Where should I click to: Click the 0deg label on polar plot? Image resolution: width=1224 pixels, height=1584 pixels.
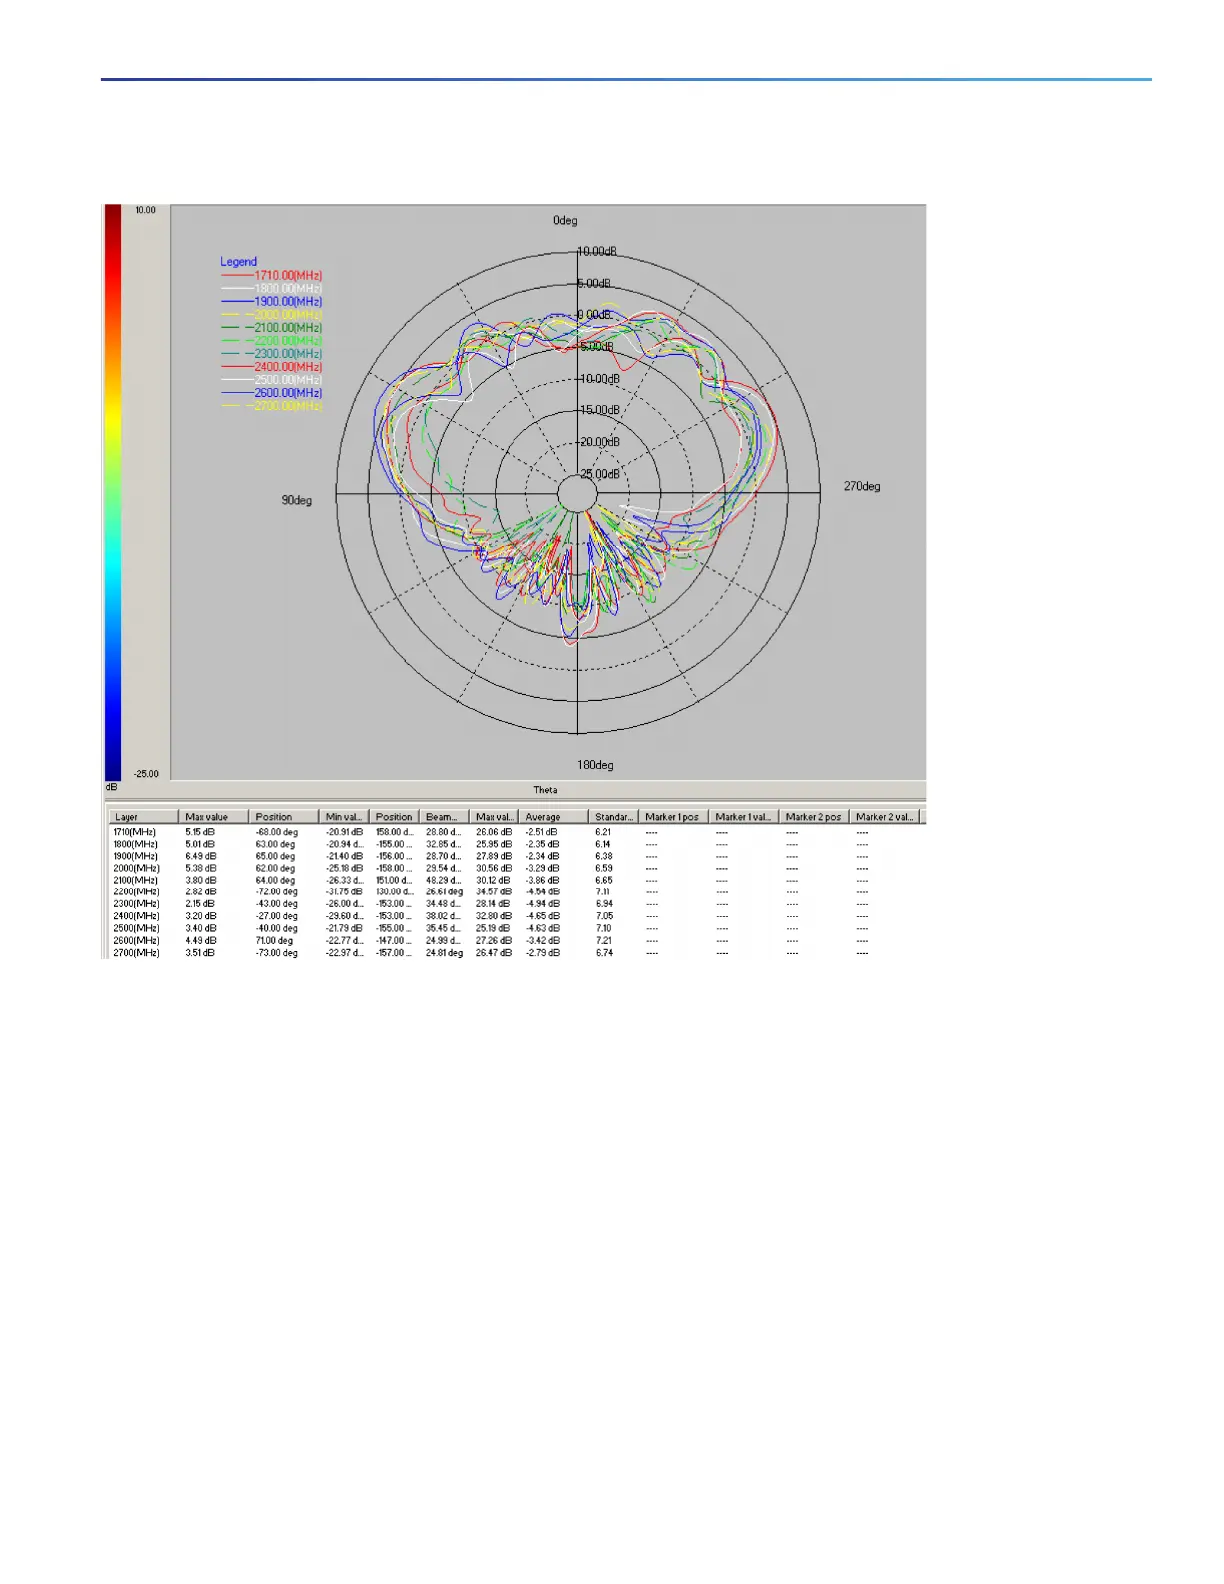pyautogui.click(x=565, y=220)
